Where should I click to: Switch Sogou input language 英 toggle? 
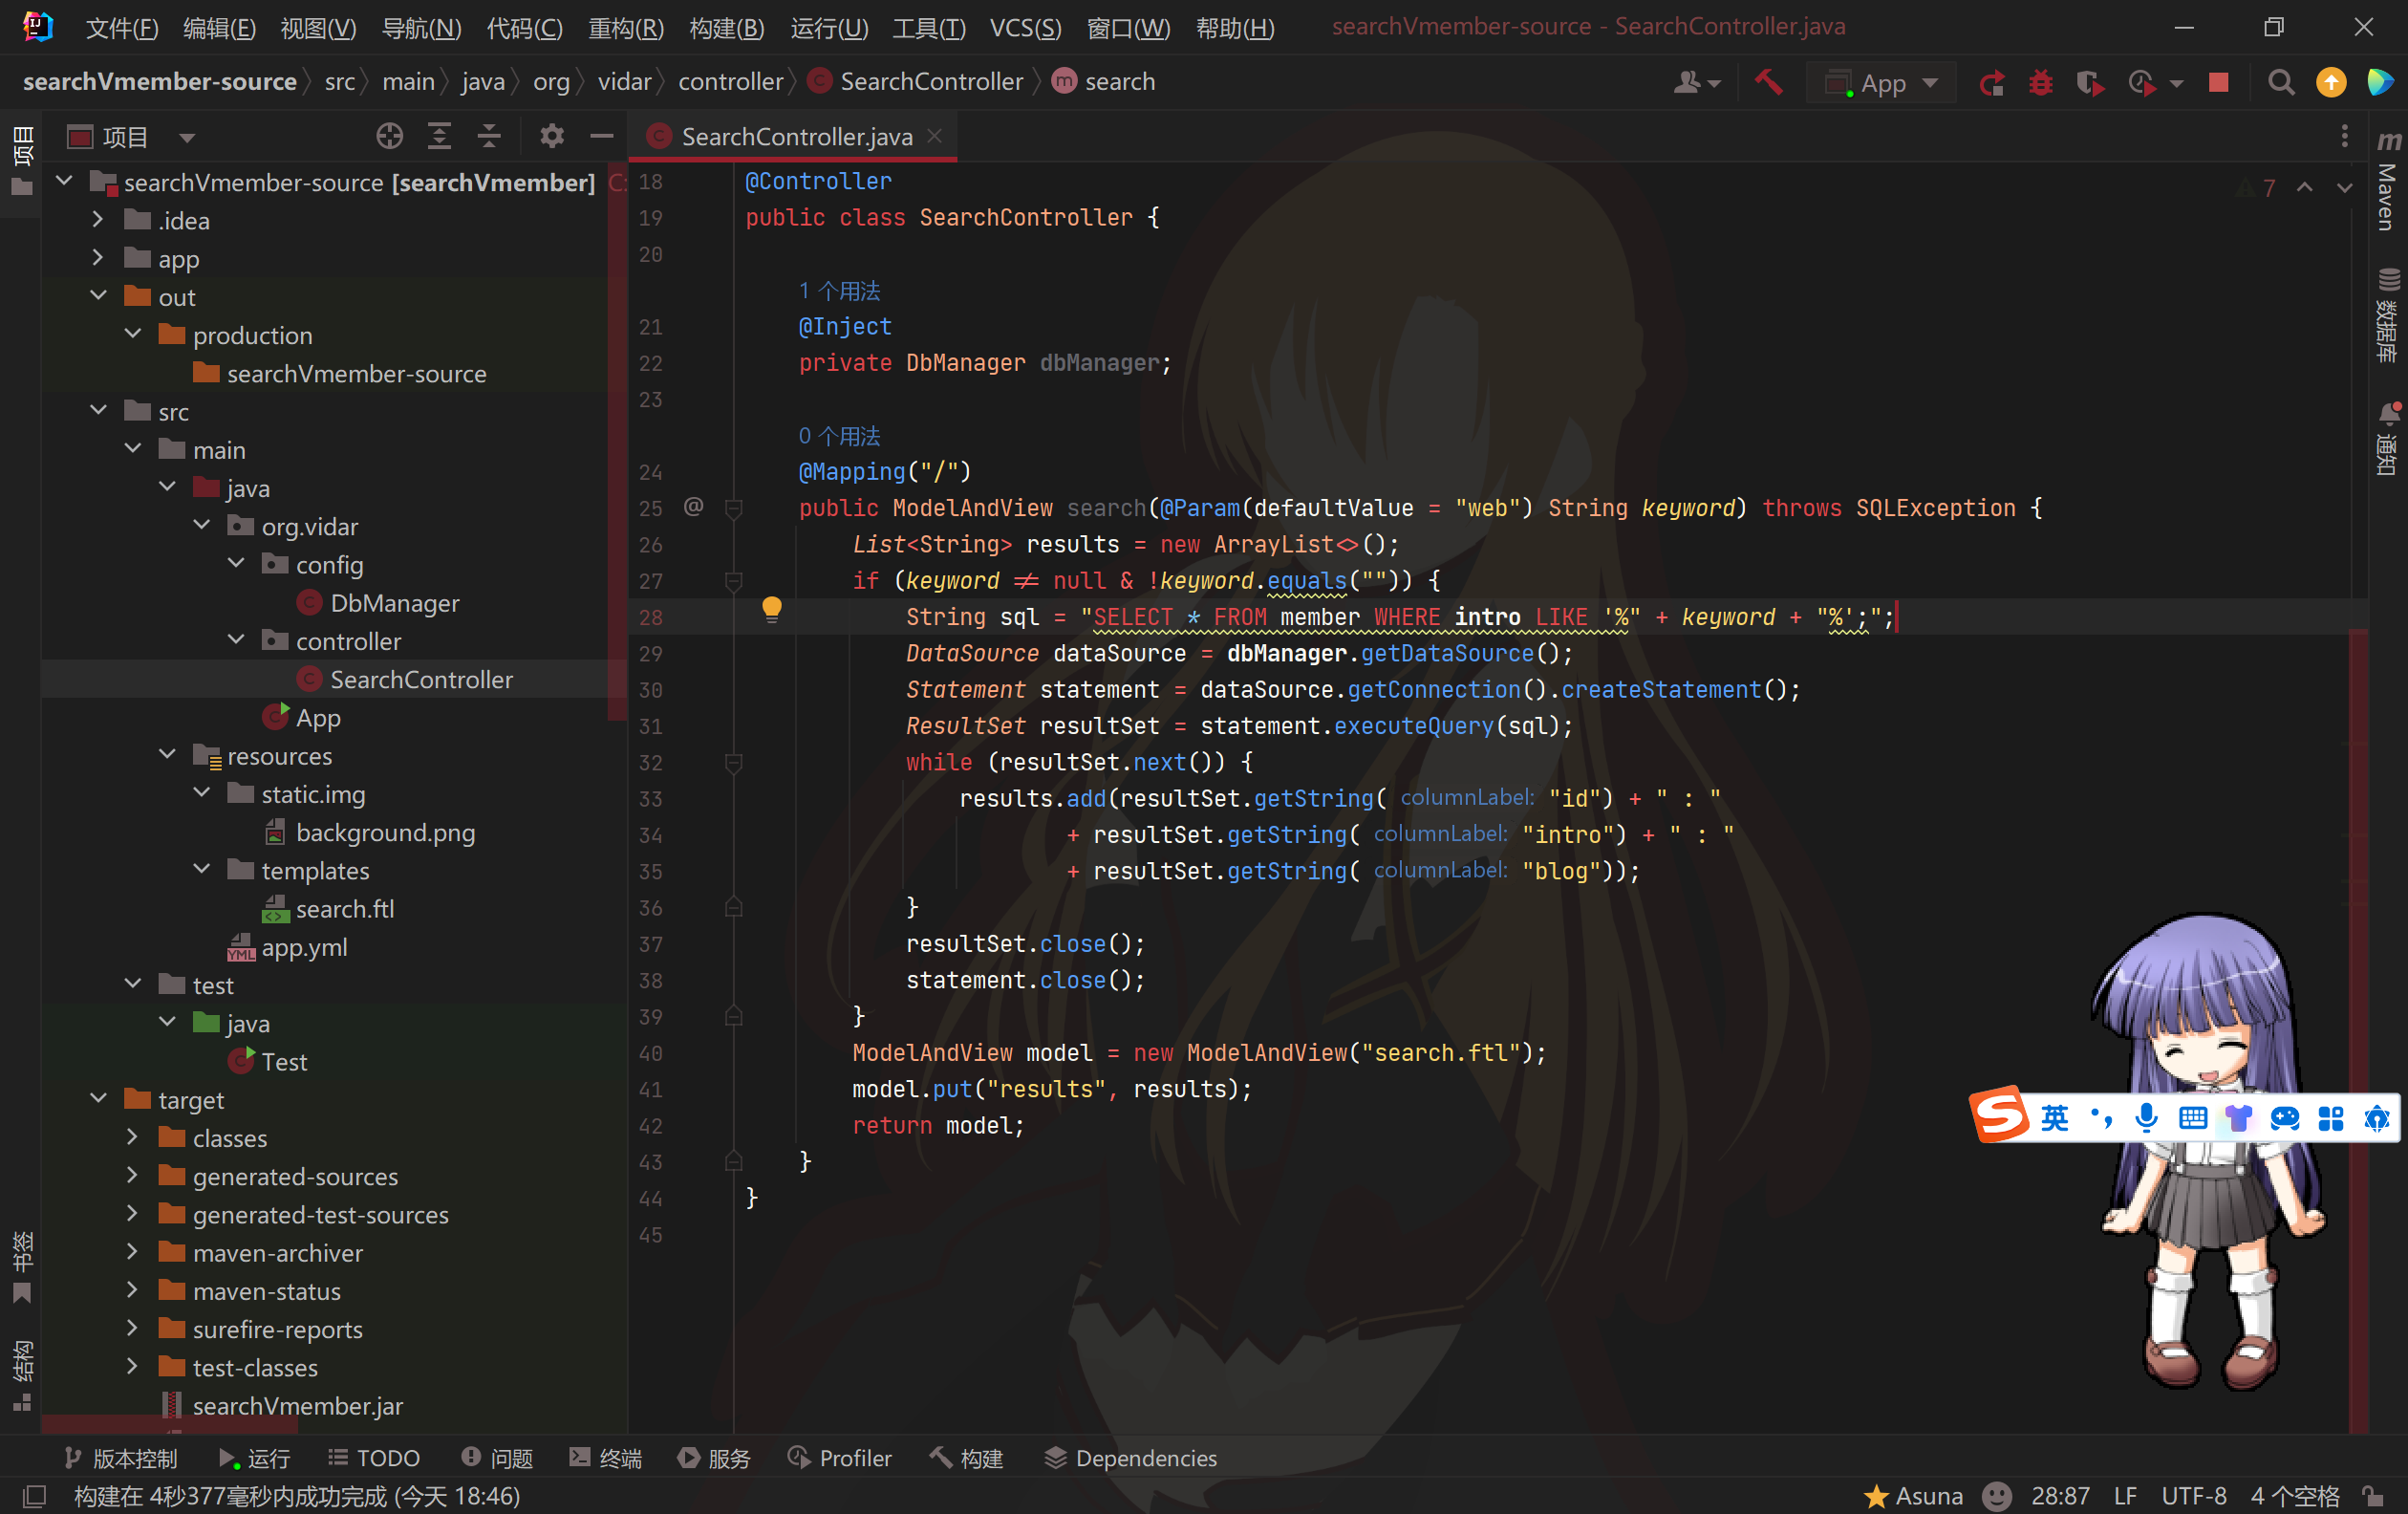point(2054,1118)
